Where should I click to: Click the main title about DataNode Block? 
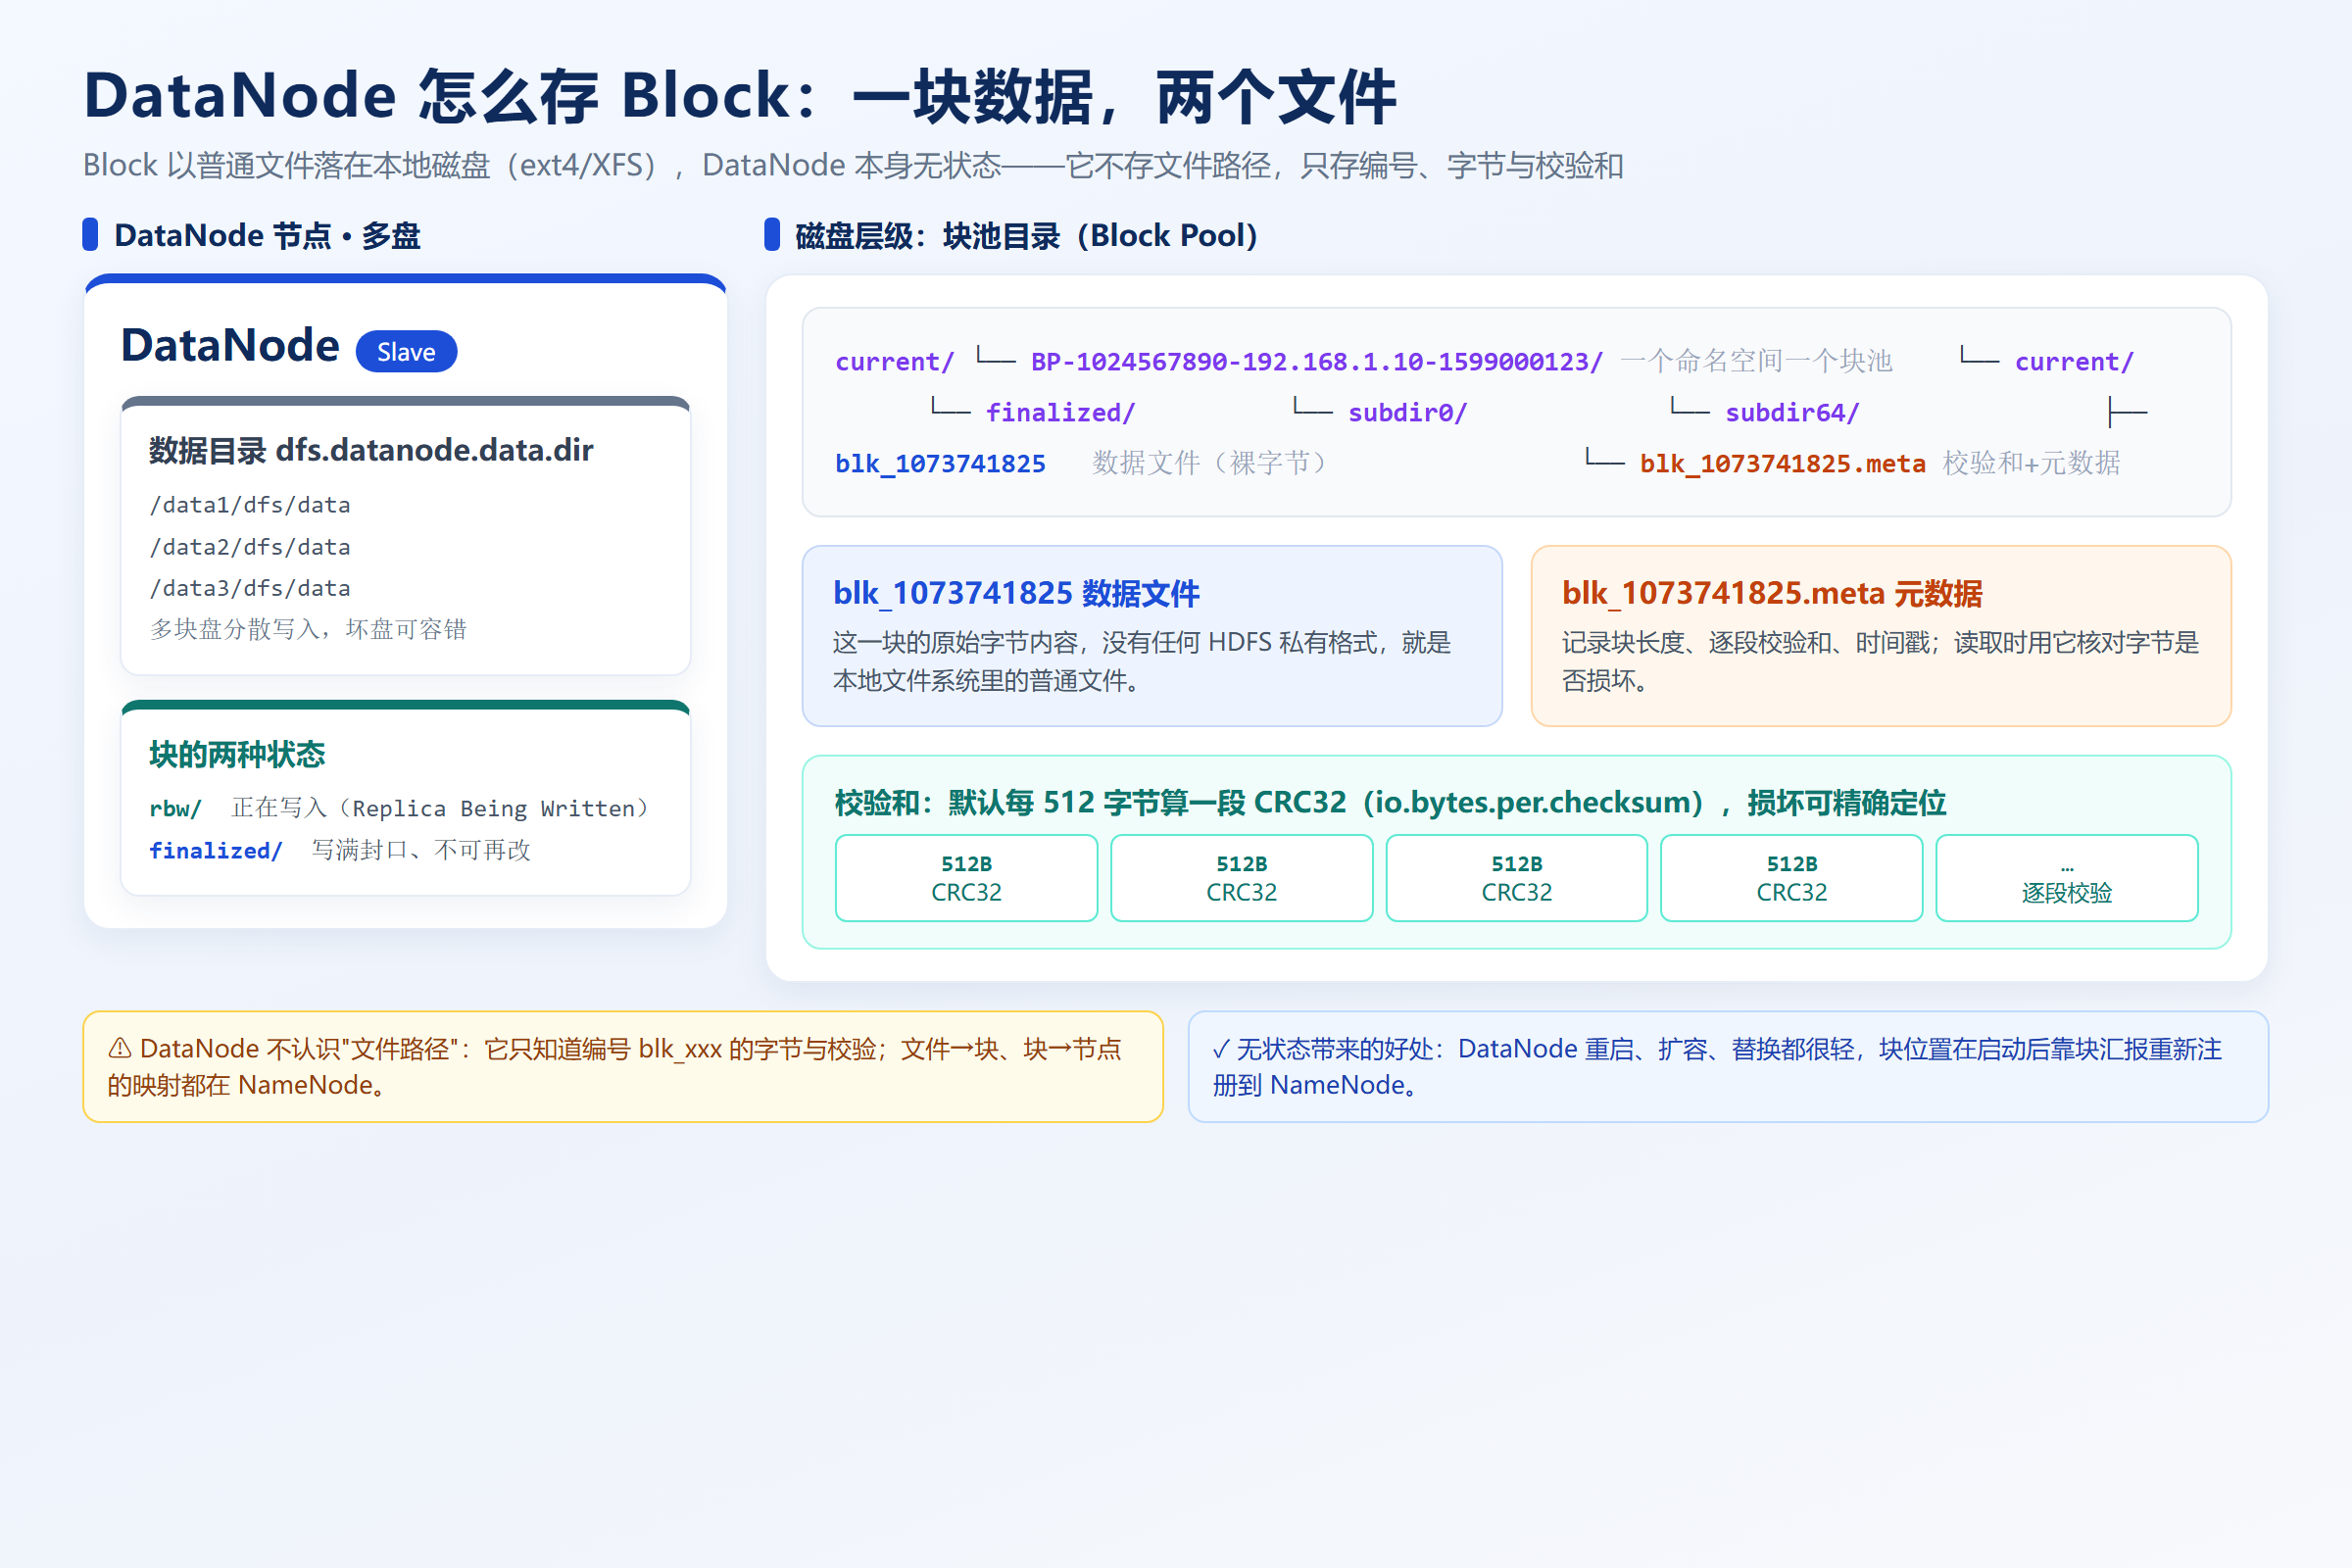[740, 97]
